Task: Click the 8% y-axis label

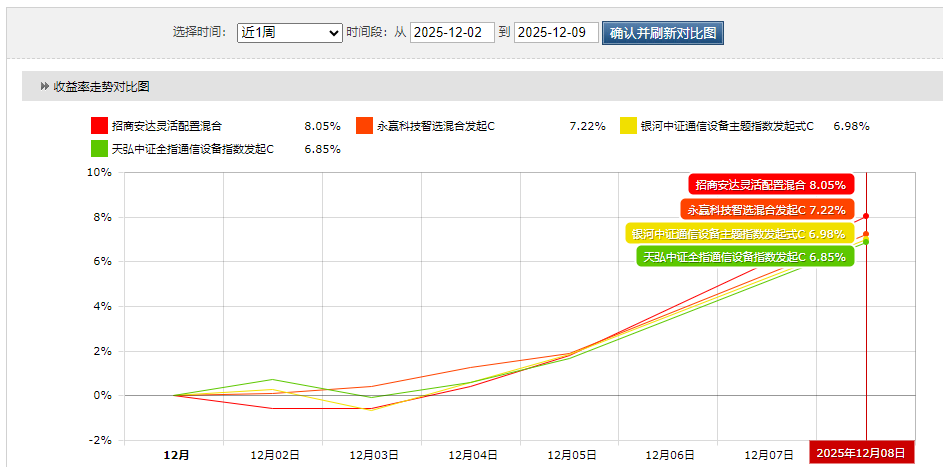Action: coord(103,217)
